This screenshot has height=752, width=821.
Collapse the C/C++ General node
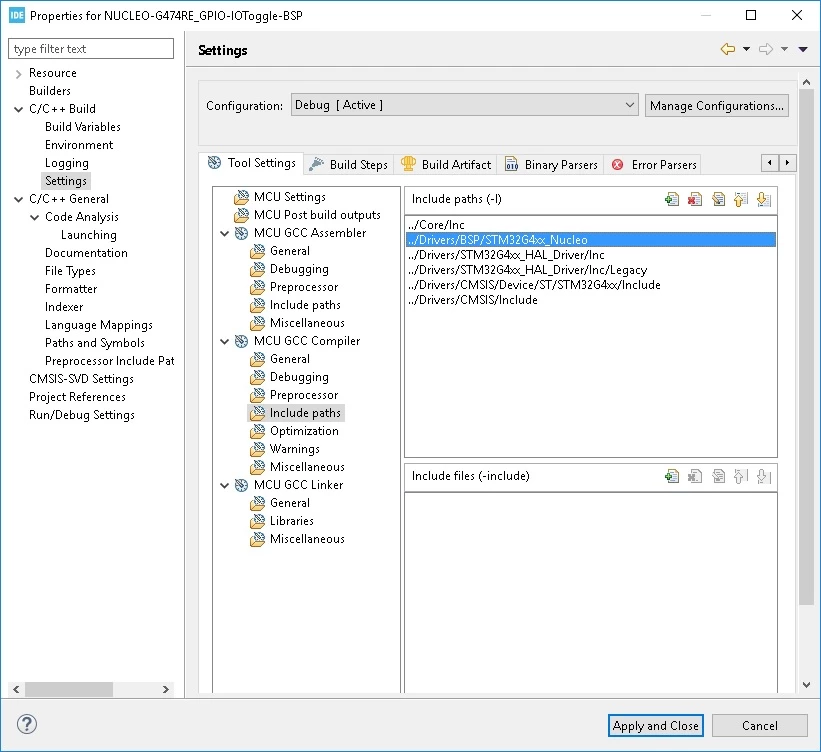tap(18, 199)
